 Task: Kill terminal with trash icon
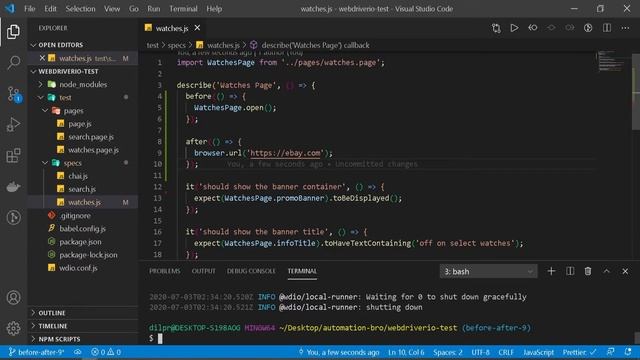point(588,271)
